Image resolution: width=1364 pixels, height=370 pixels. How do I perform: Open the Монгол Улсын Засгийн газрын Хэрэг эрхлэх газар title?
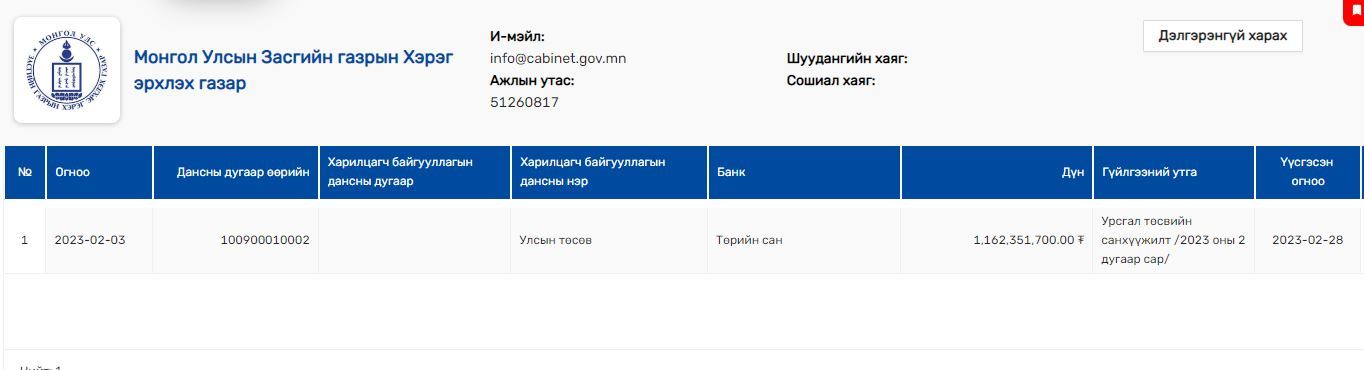[294, 70]
